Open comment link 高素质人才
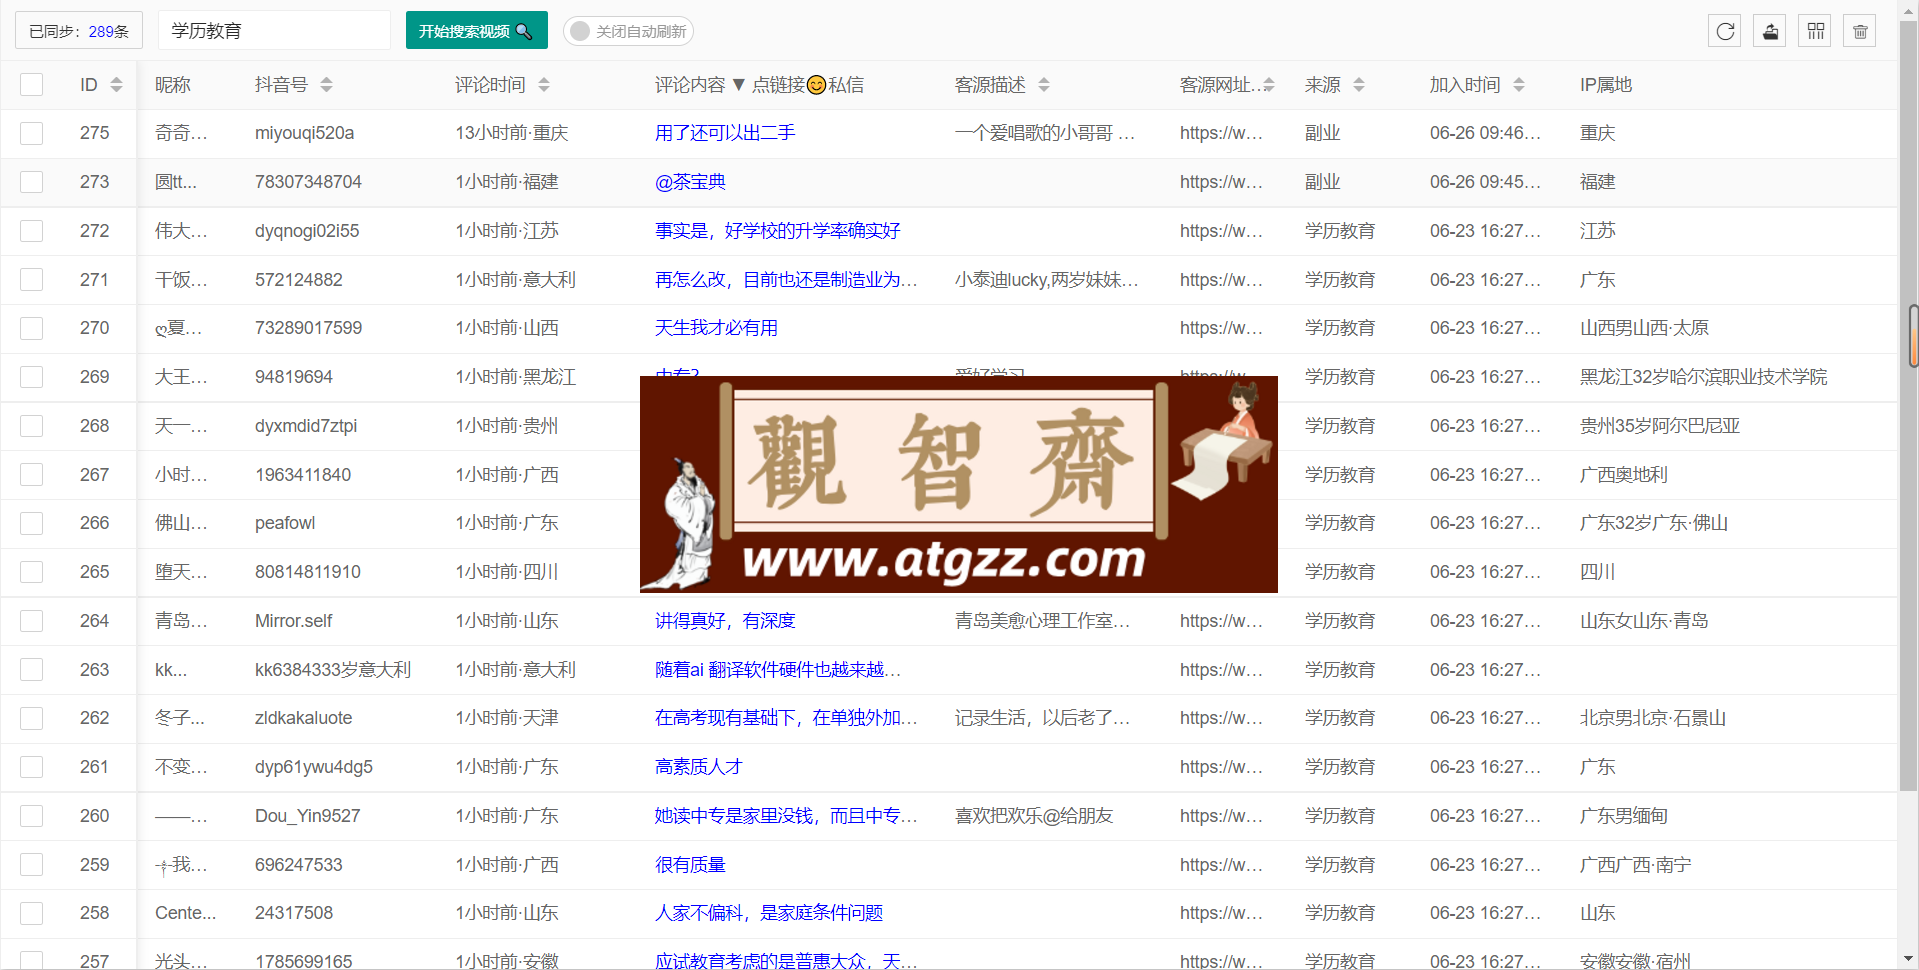The height and width of the screenshot is (970, 1919). point(699,767)
